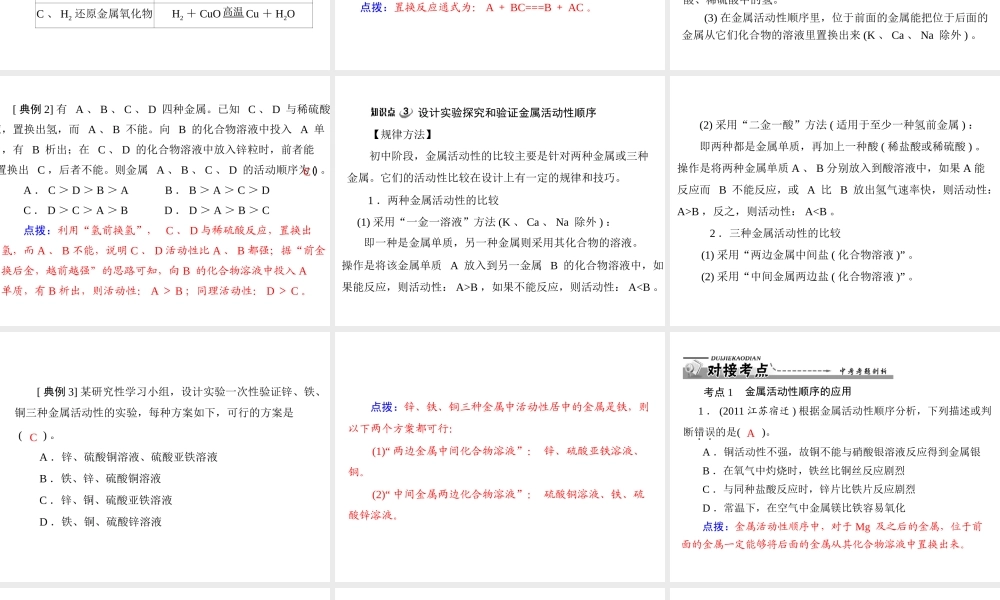
Task: Click the line “1．两种金属活动性的比较”
Action: [x=433, y=200]
